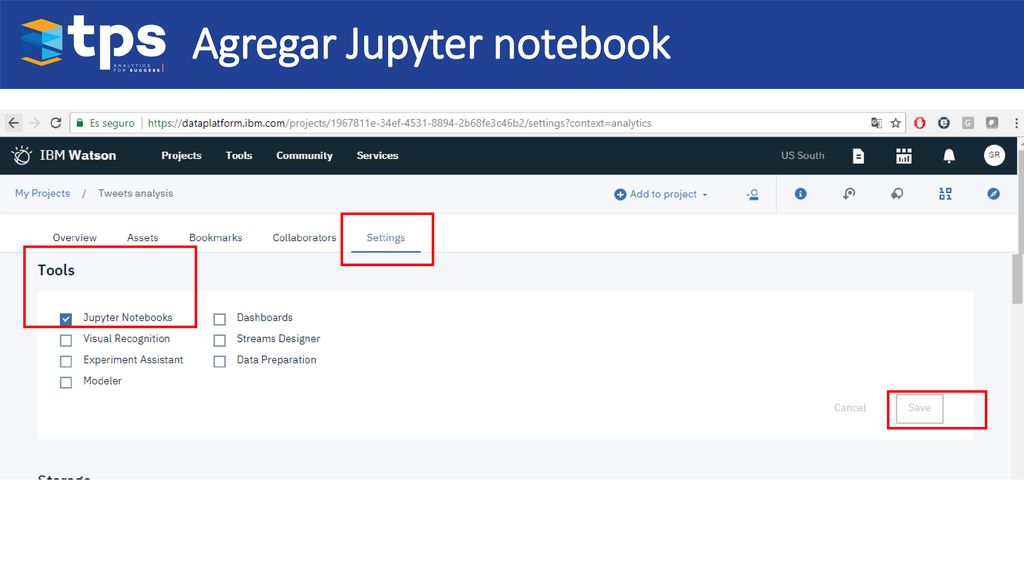Click the IBM Watson home link text
The width and height of the screenshot is (1024, 576).
click(78, 155)
